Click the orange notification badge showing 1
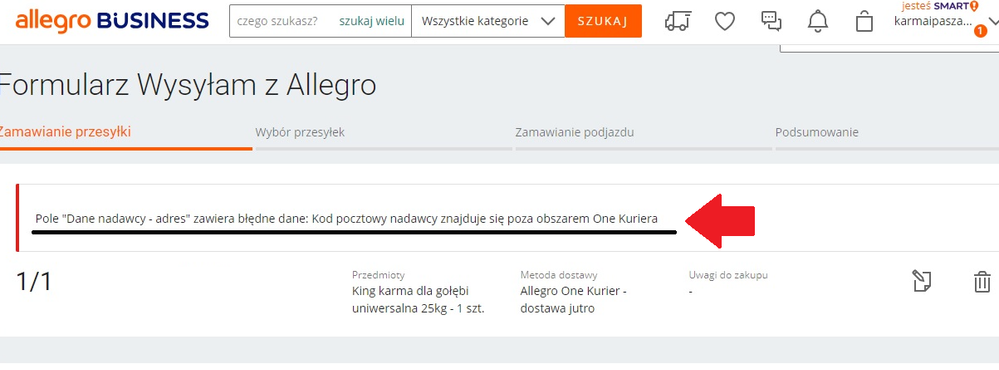The width and height of the screenshot is (999, 370). click(980, 31)
